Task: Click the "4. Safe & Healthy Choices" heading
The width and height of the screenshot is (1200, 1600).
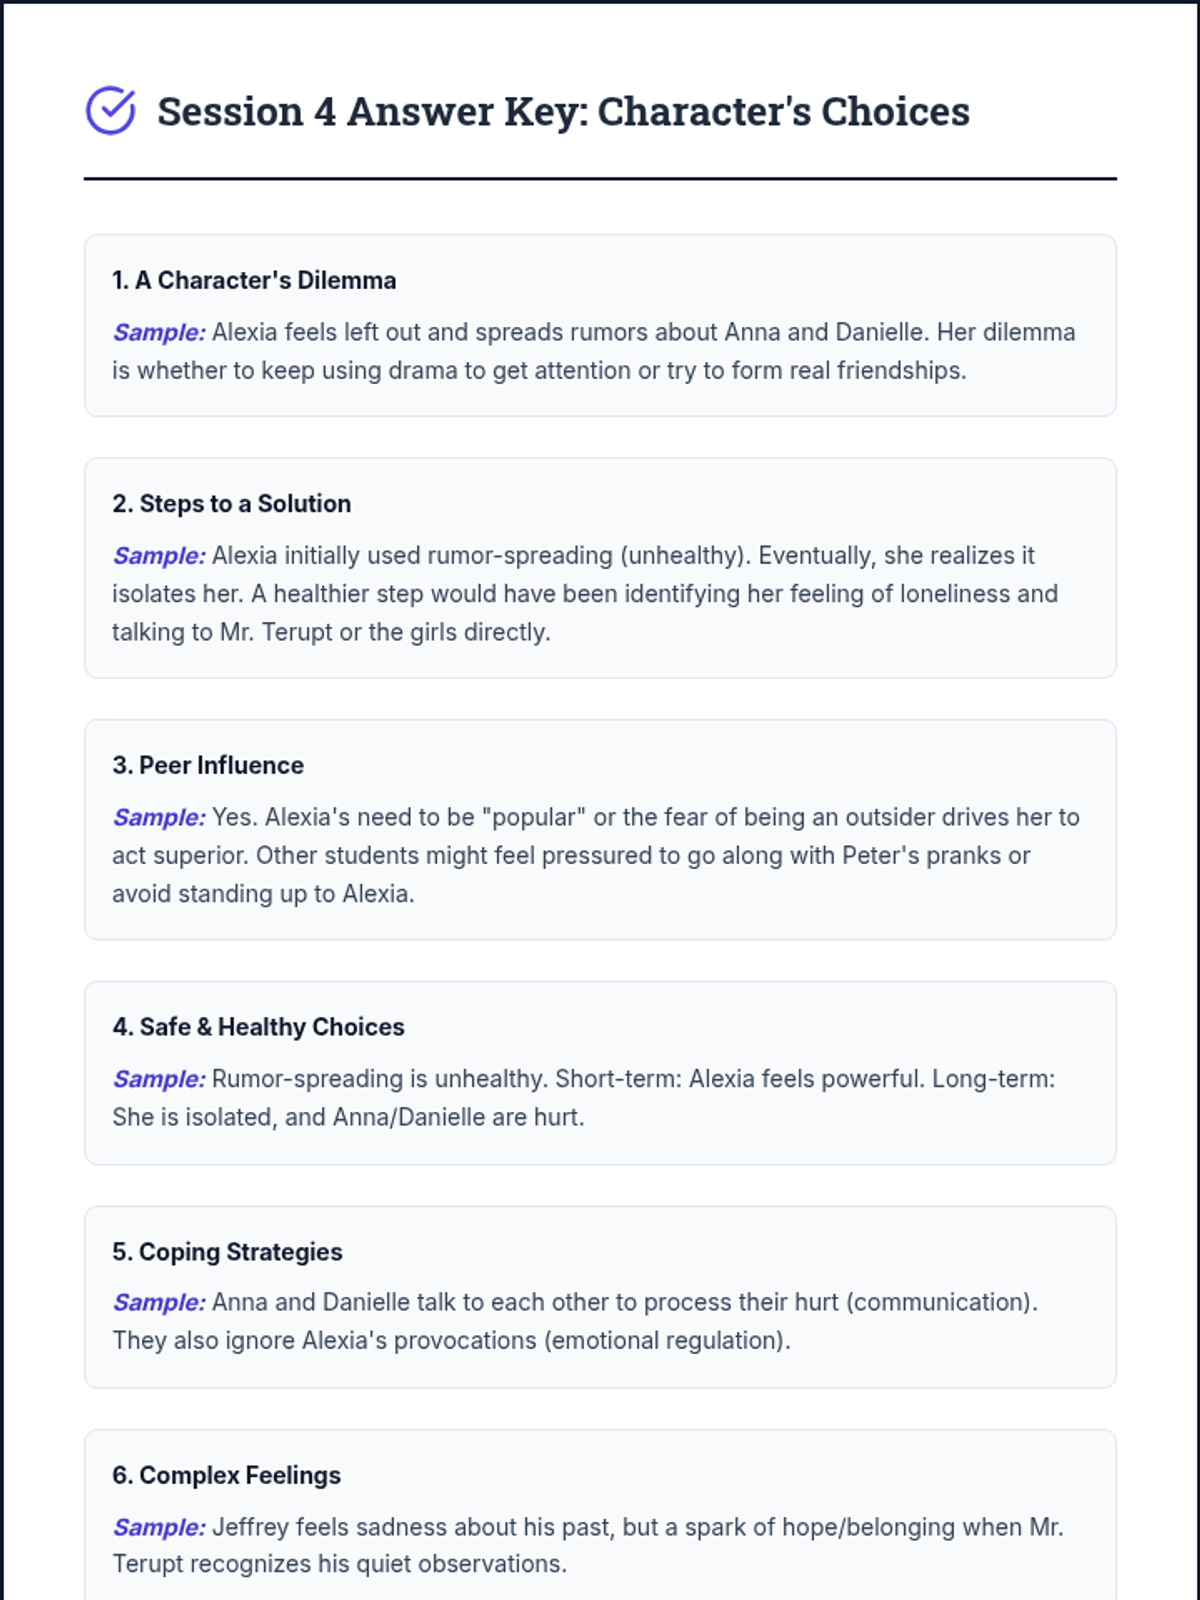Action: (x=258, y=1027)
